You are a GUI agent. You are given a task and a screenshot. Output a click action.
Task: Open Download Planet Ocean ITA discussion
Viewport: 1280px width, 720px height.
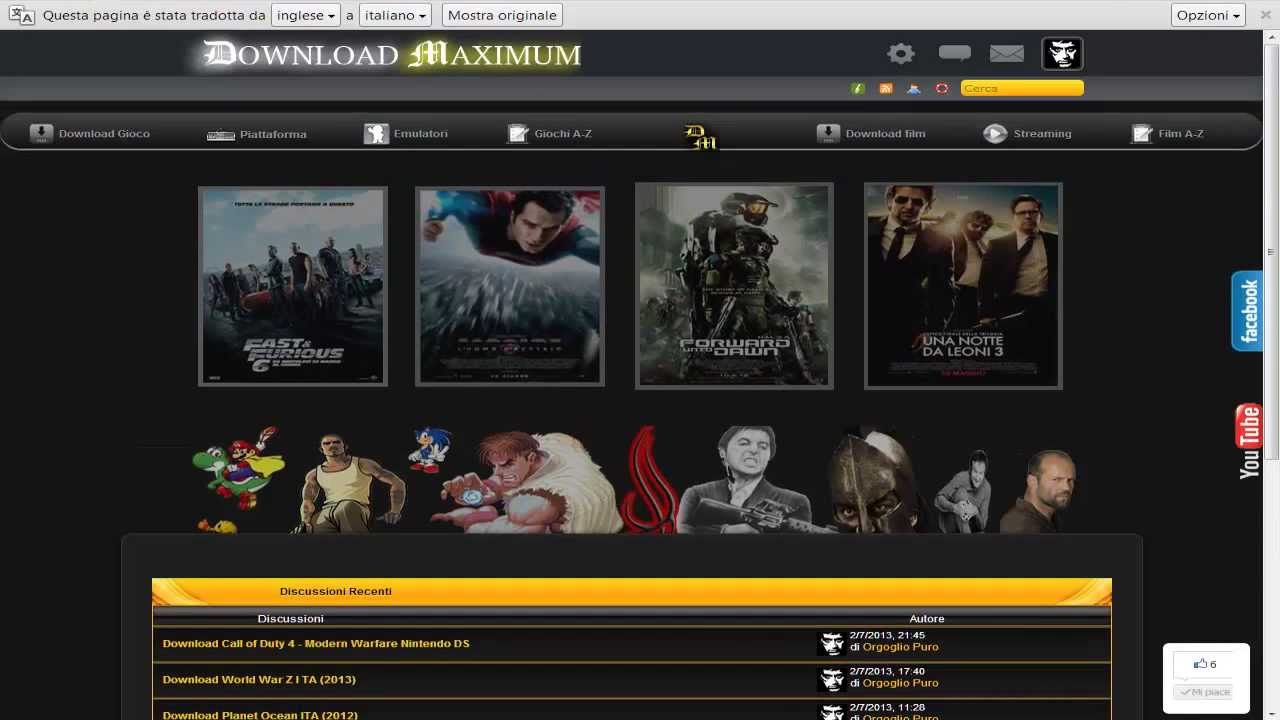point(260,715)
